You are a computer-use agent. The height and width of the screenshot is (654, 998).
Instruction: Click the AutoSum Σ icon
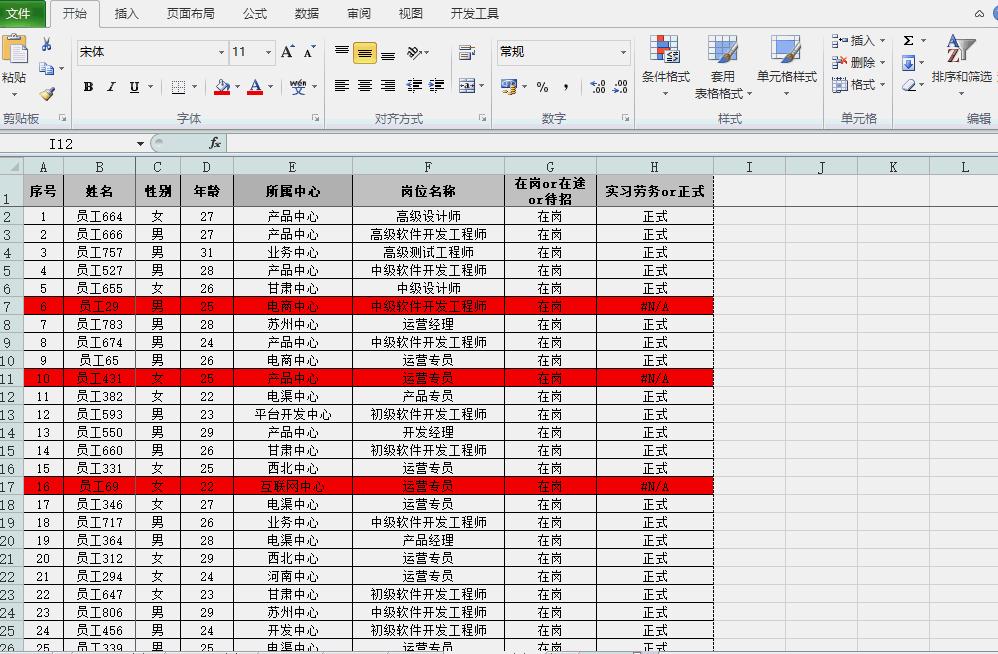coord(908,41)
